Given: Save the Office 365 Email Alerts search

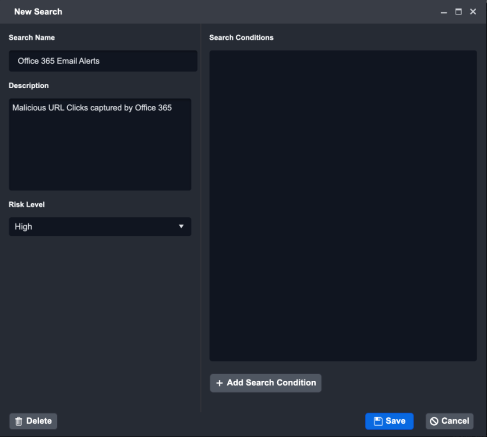Looking at the screenshot, I should point(389,421).
